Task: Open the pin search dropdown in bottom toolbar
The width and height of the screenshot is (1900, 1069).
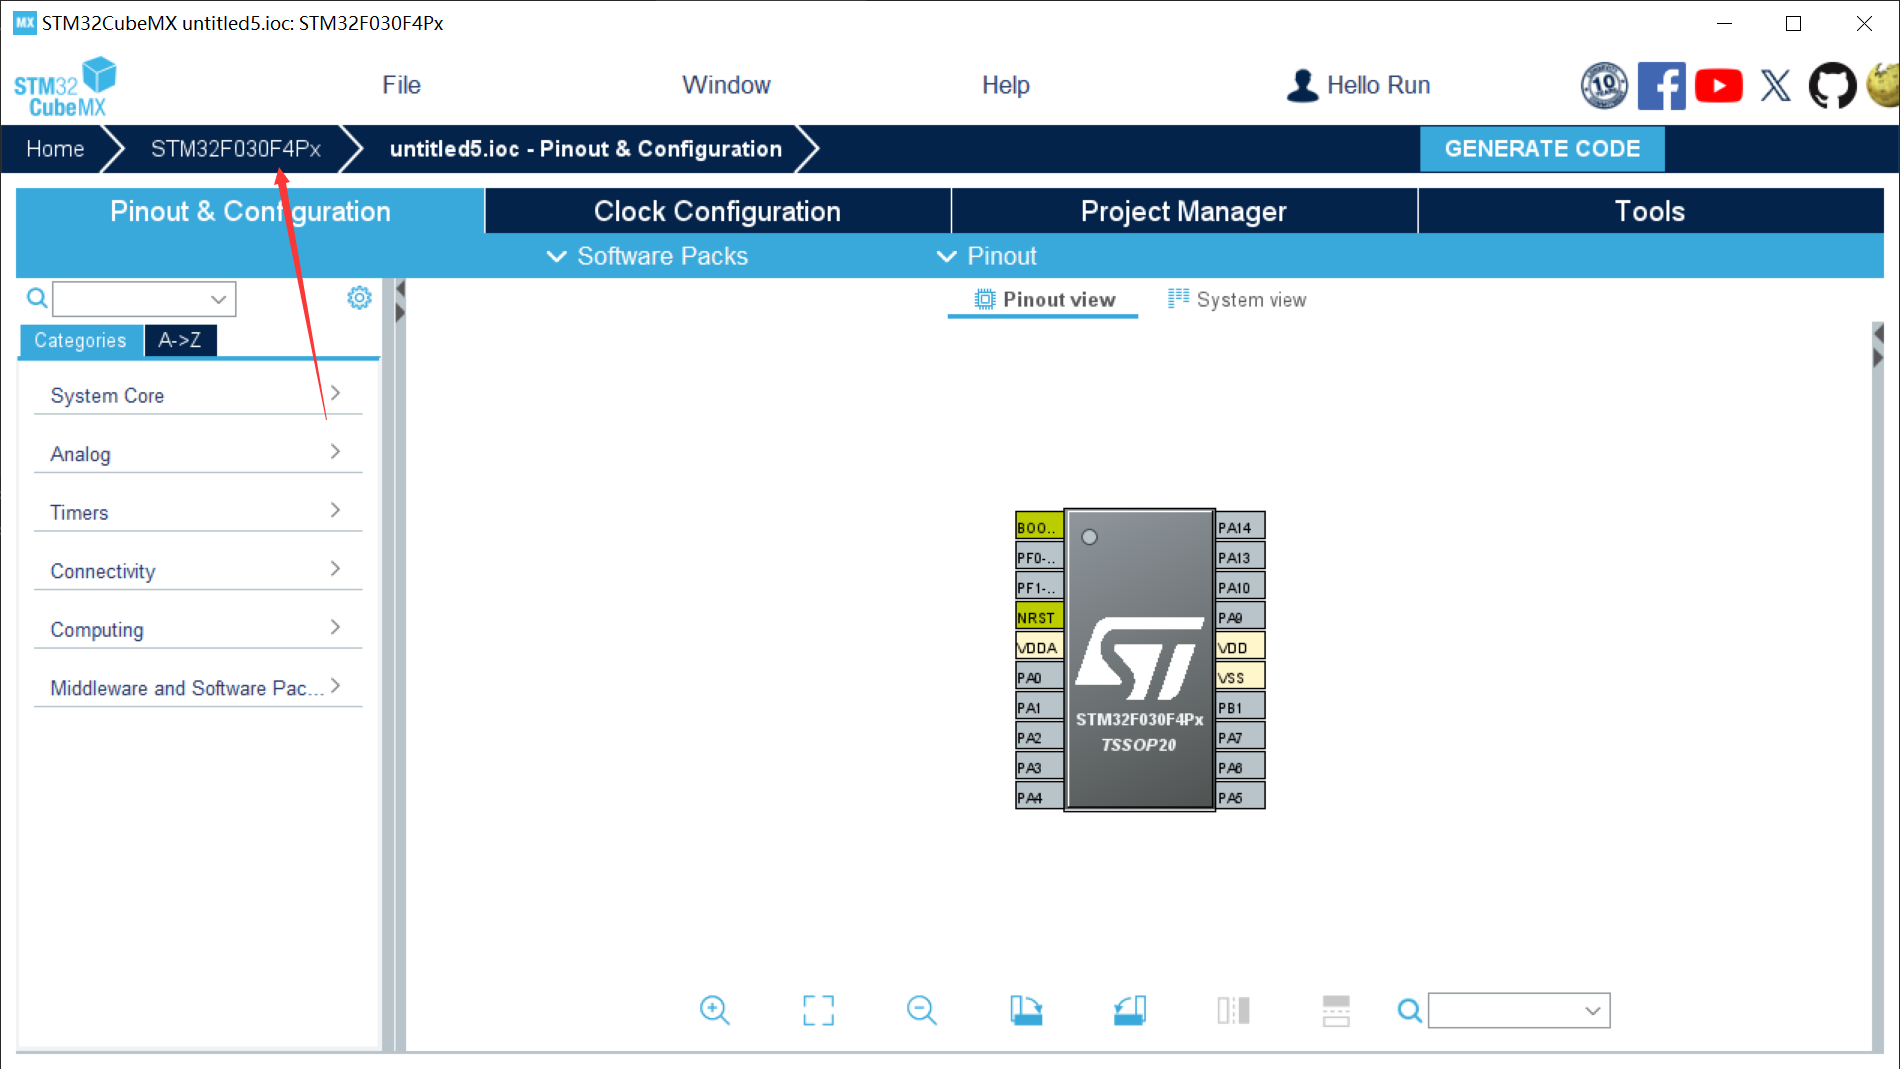Action: pyautogui.click(x=1593, y=1011)
